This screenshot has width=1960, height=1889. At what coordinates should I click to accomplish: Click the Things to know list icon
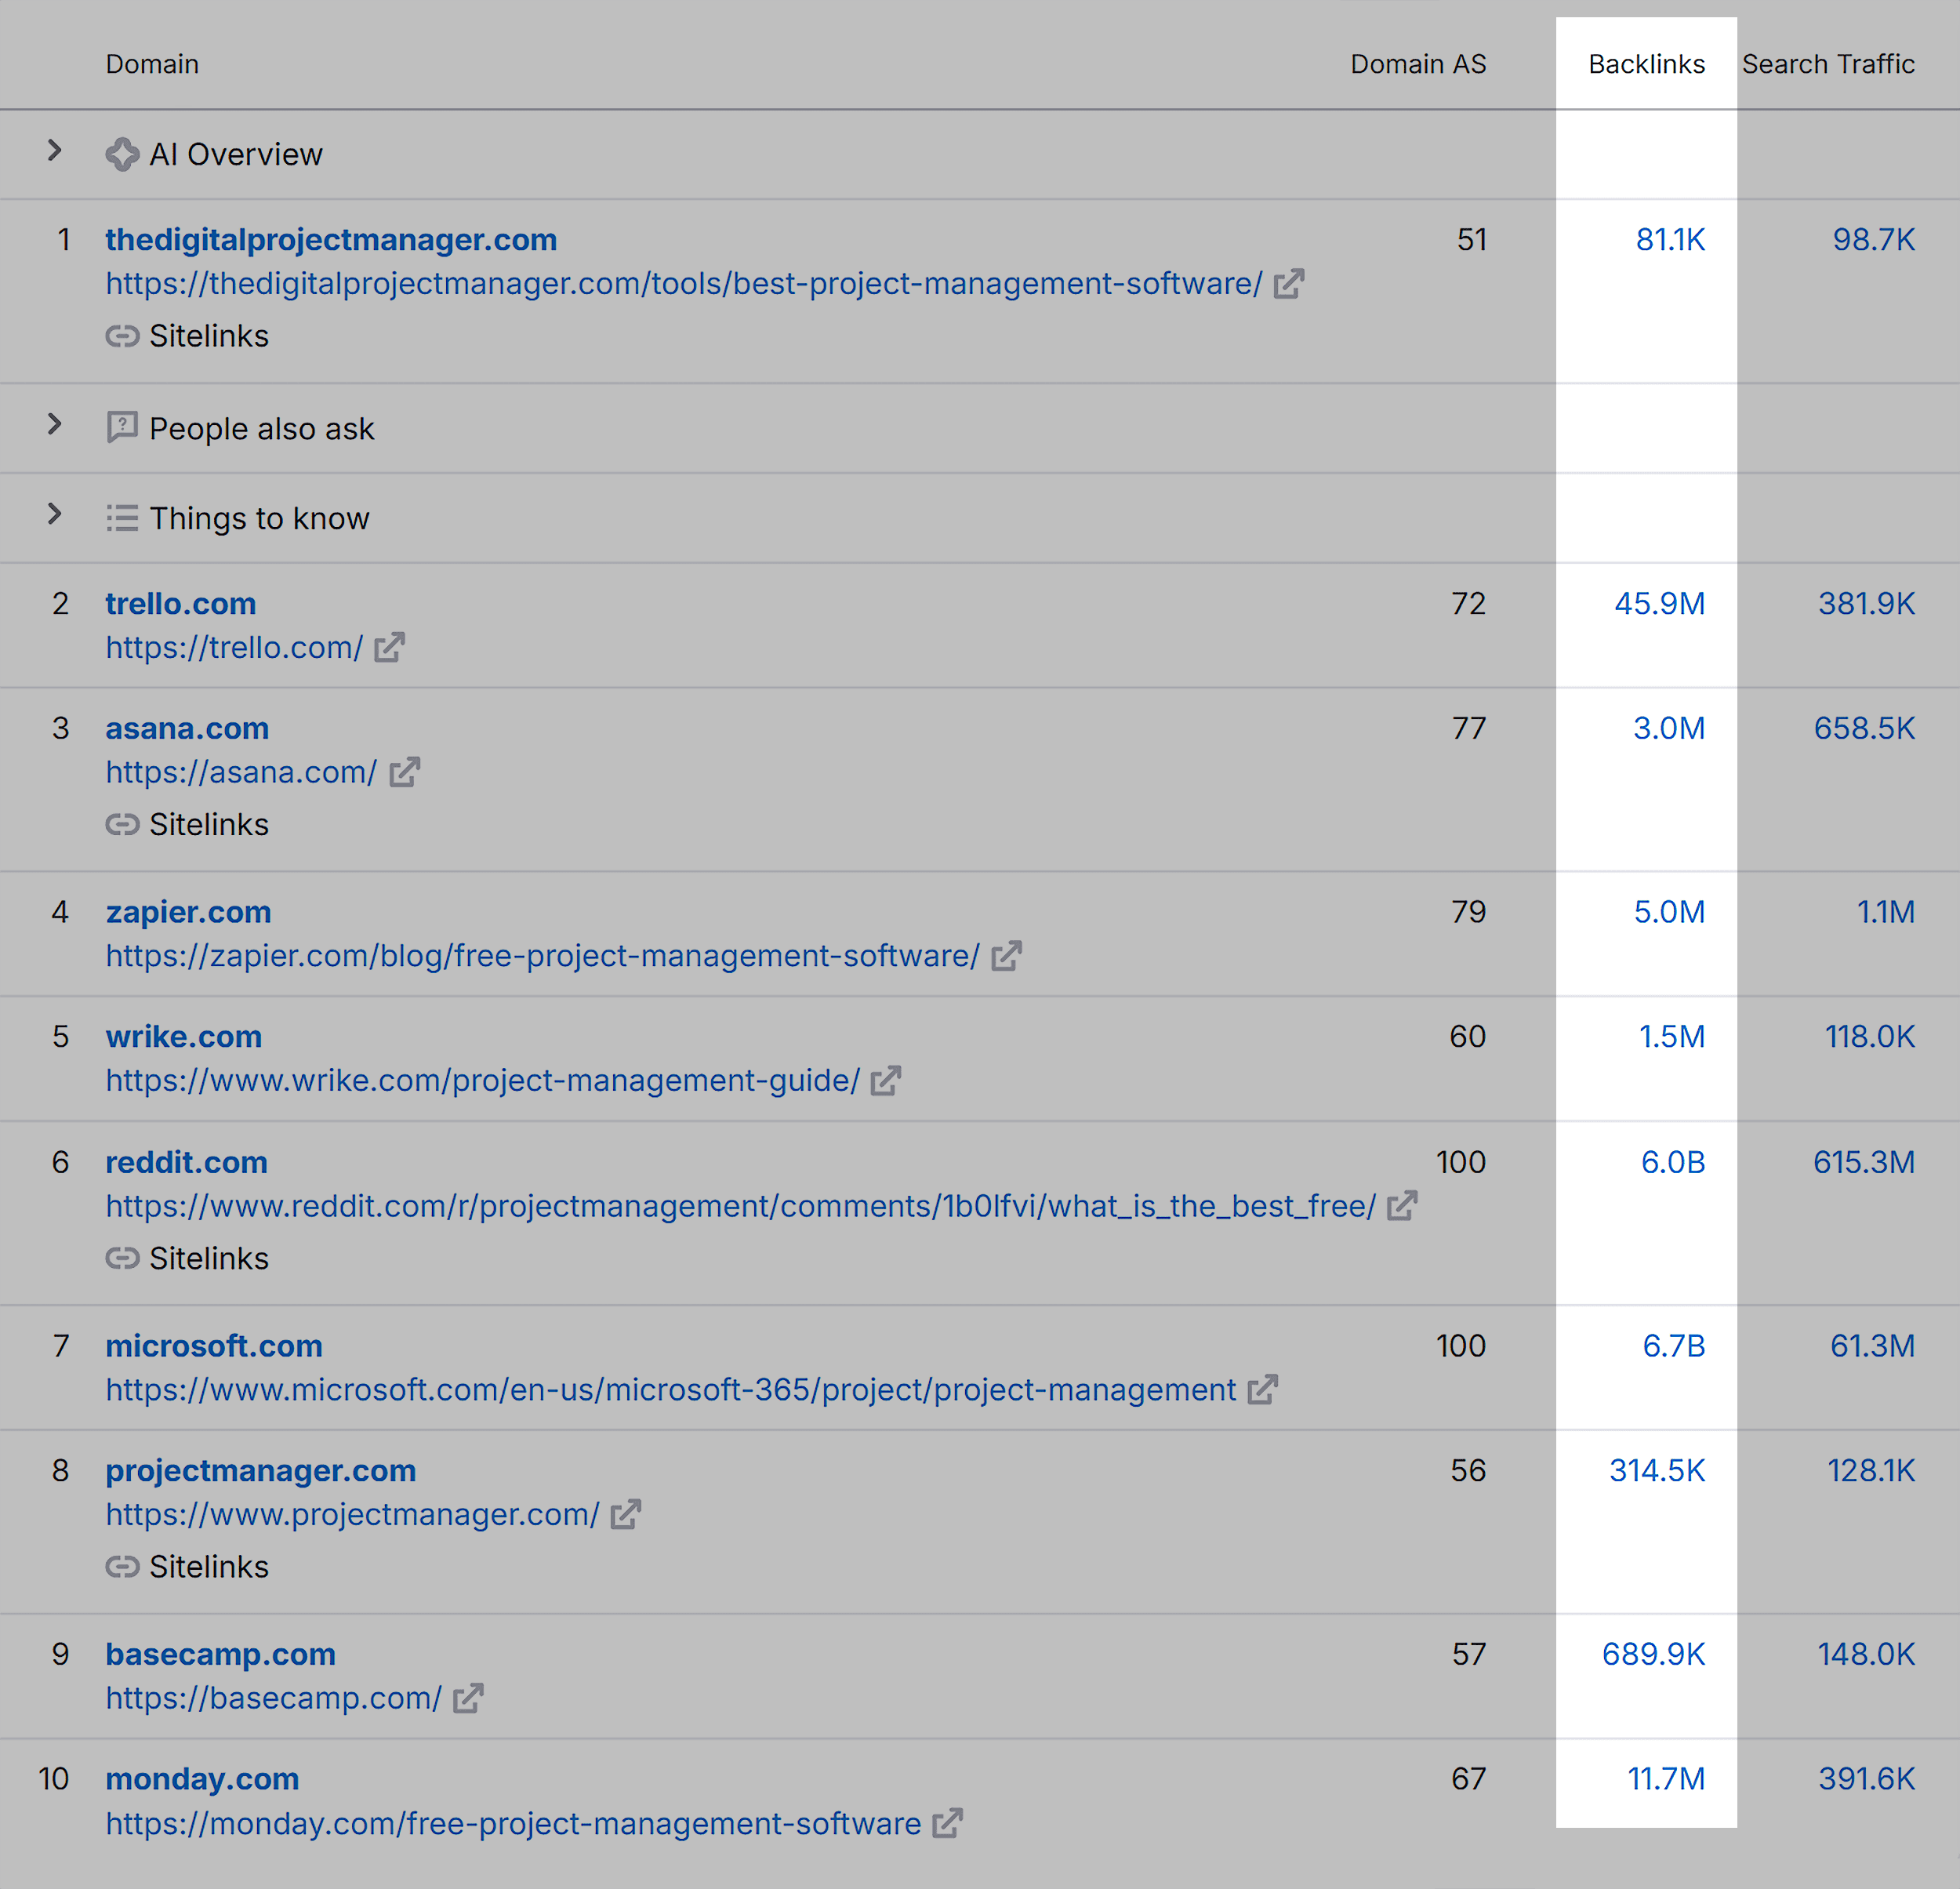click(x=122, y=518)
